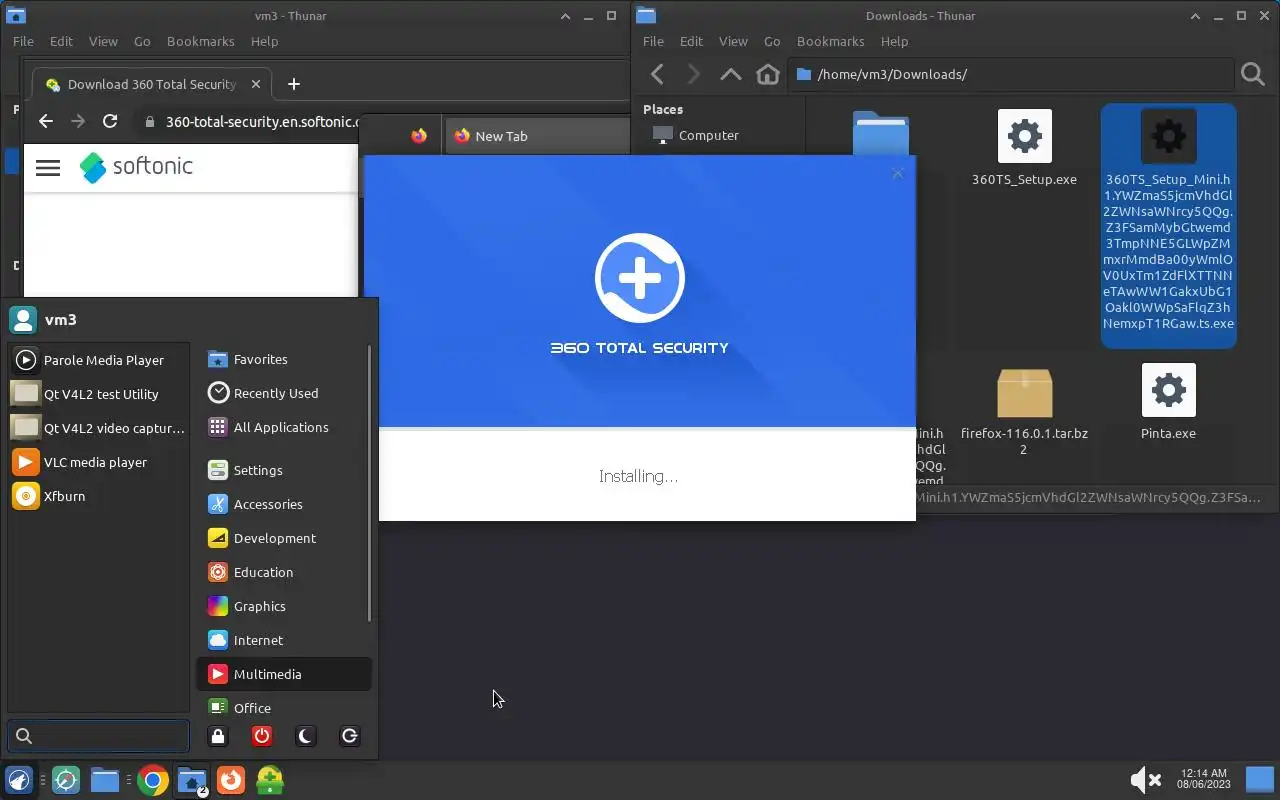Open the Internet category
This screenshot has width=1280, height=800.
[x=283, y=640]
